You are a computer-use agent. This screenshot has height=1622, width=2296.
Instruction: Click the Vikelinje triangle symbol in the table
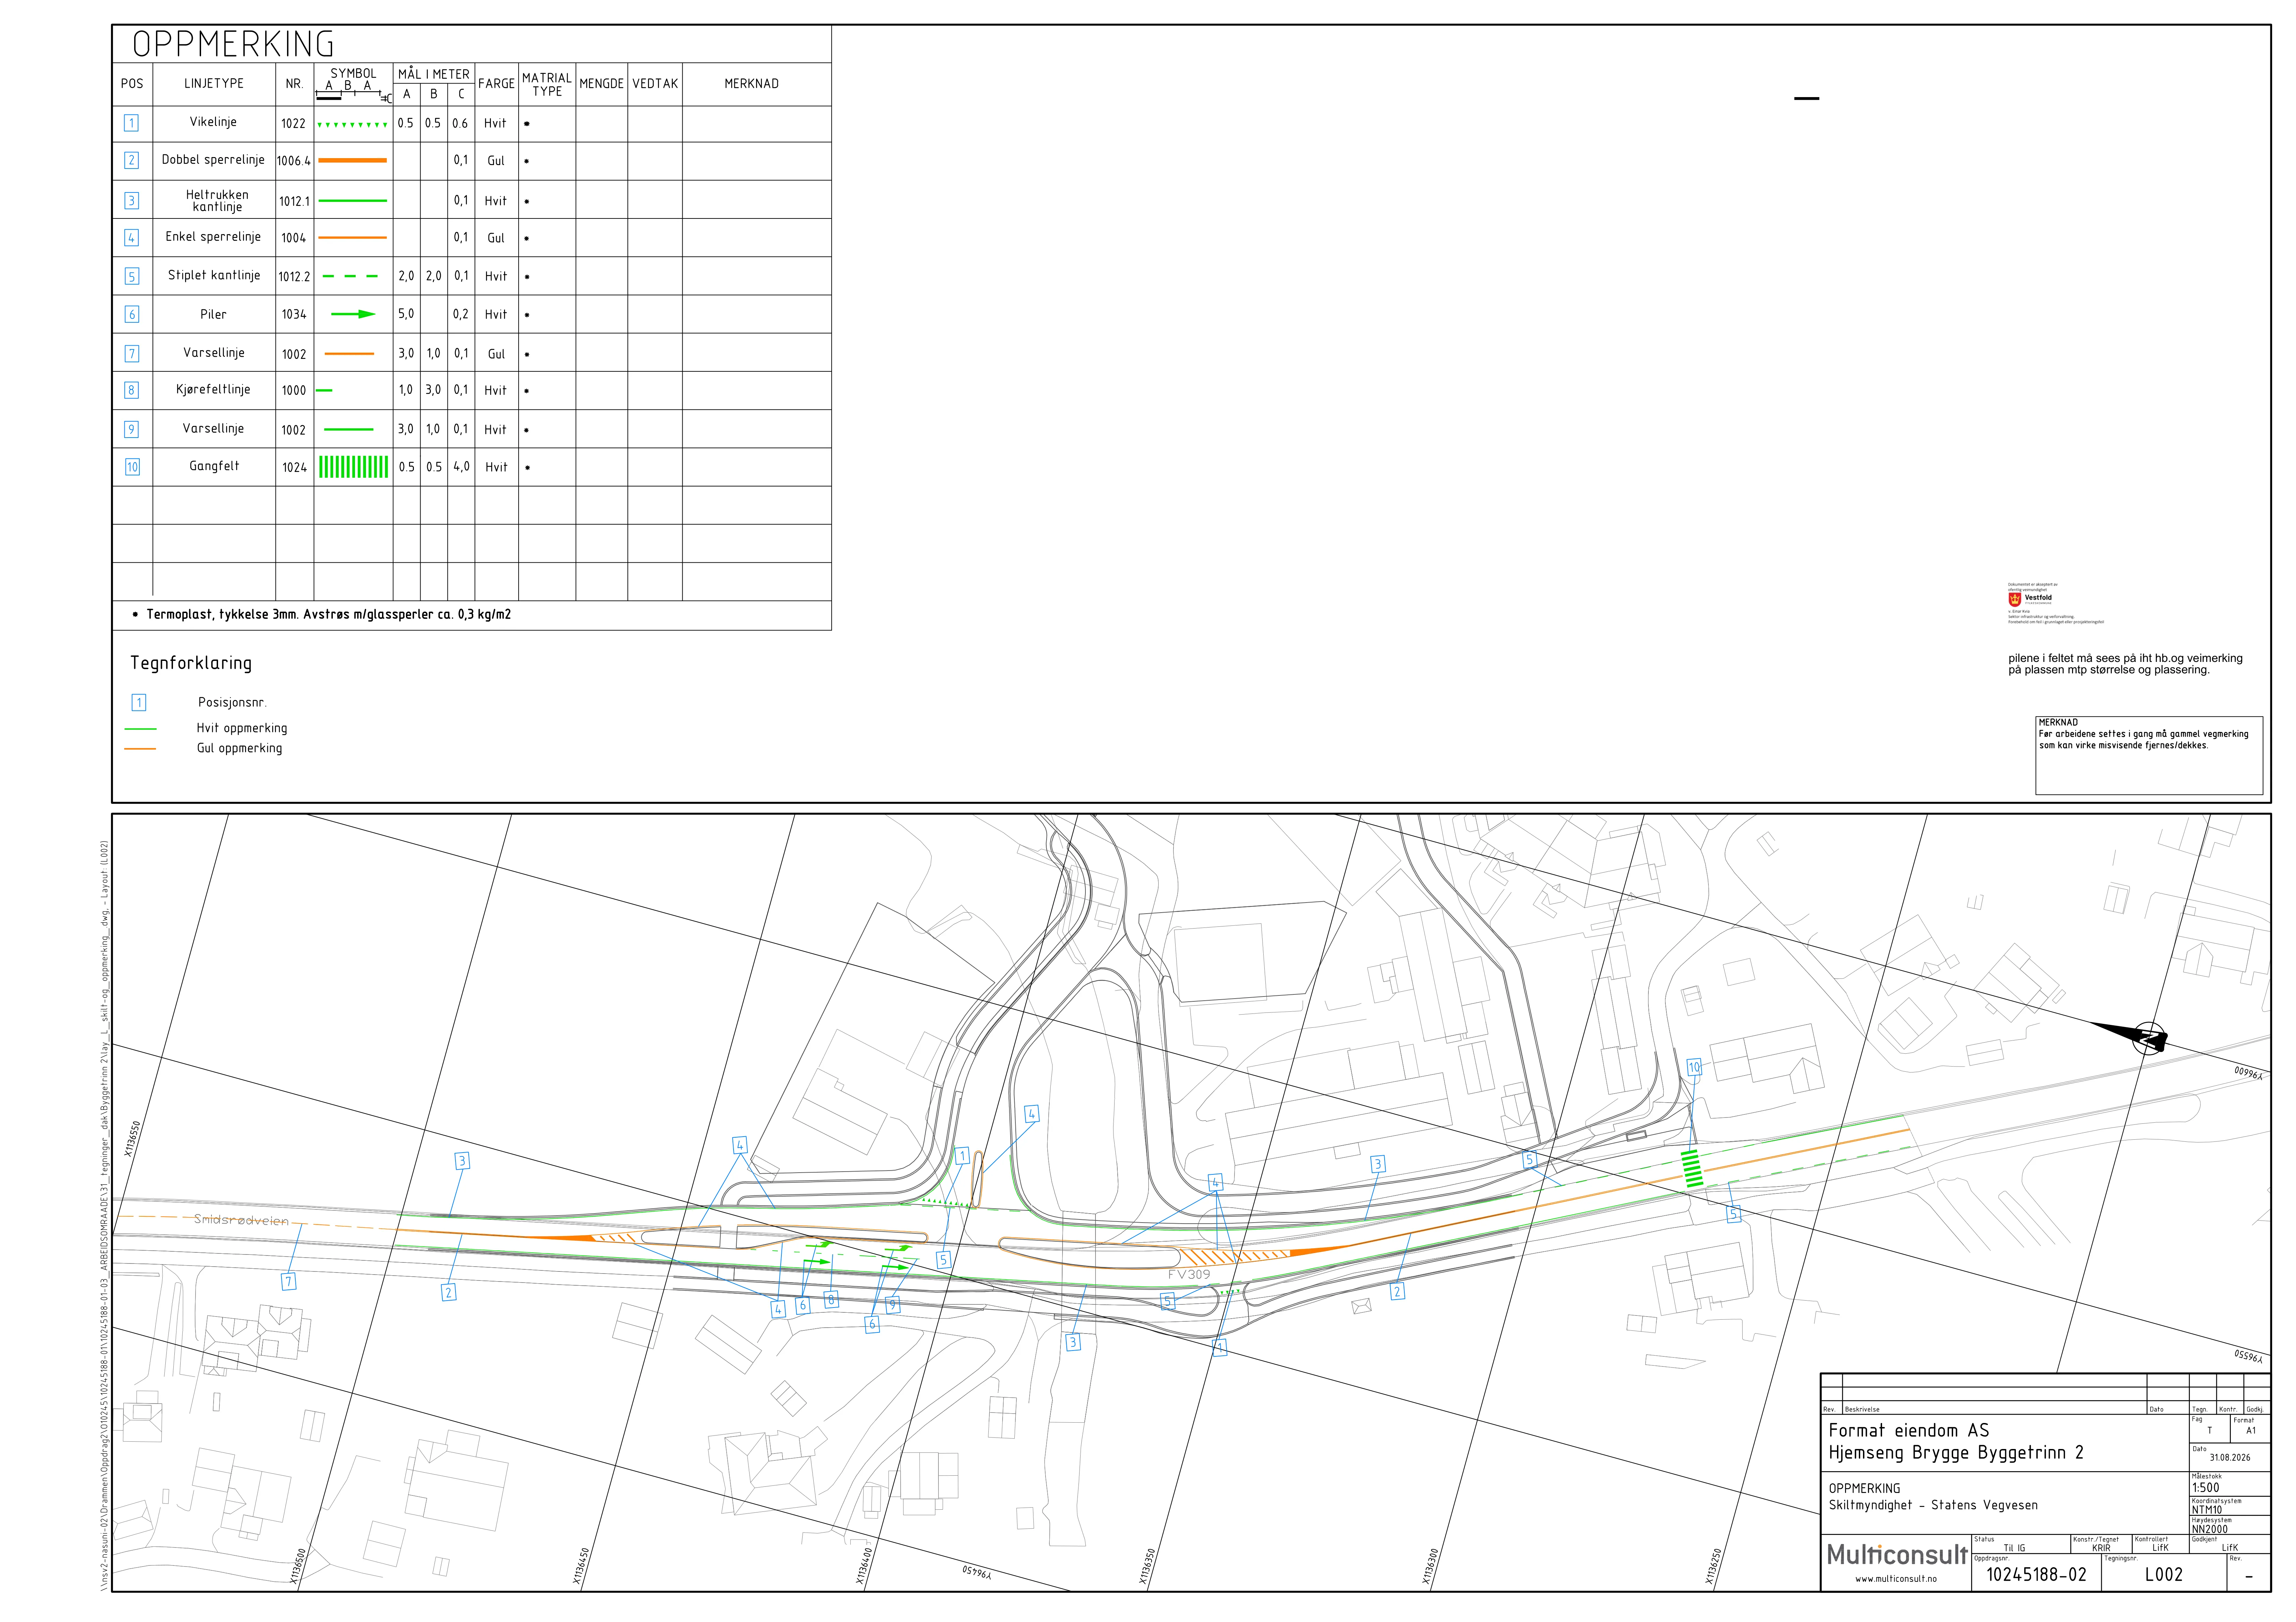(352, 125)
